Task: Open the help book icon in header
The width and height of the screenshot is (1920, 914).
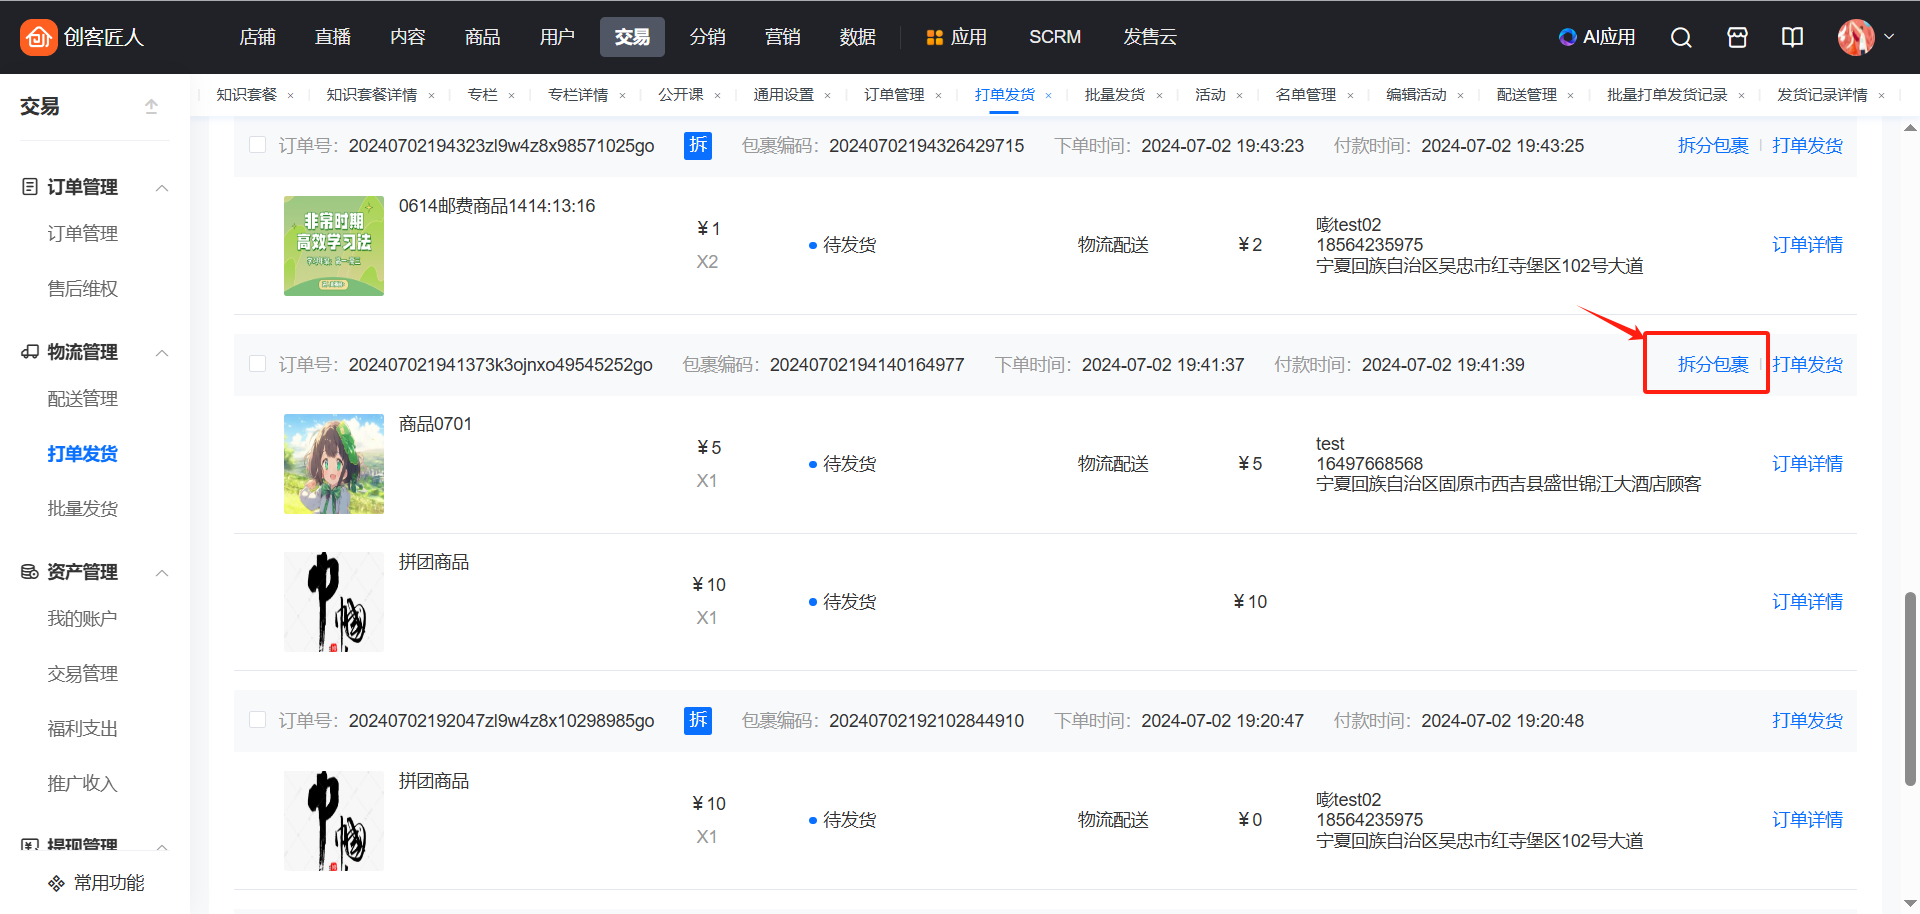Action: tap(1792, 37)
